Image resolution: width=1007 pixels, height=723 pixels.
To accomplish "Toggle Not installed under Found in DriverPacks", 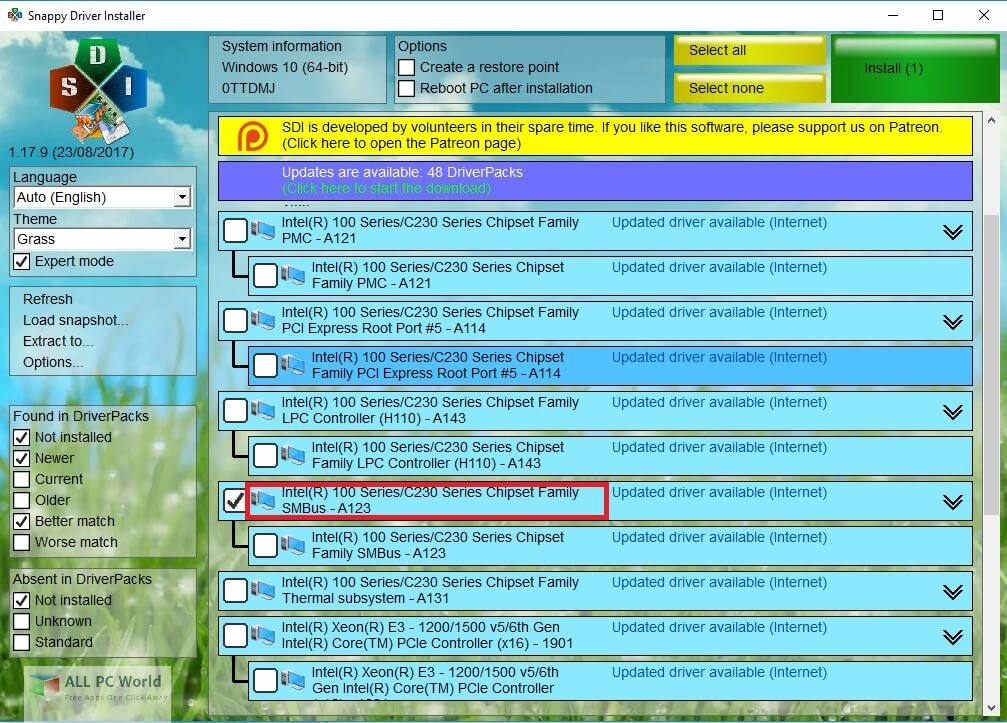I will pyautogui.click(x=22, y=437).
